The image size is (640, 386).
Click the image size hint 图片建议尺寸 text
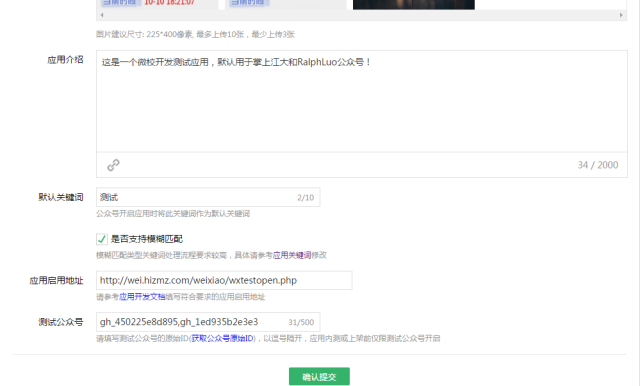[195, 34]
